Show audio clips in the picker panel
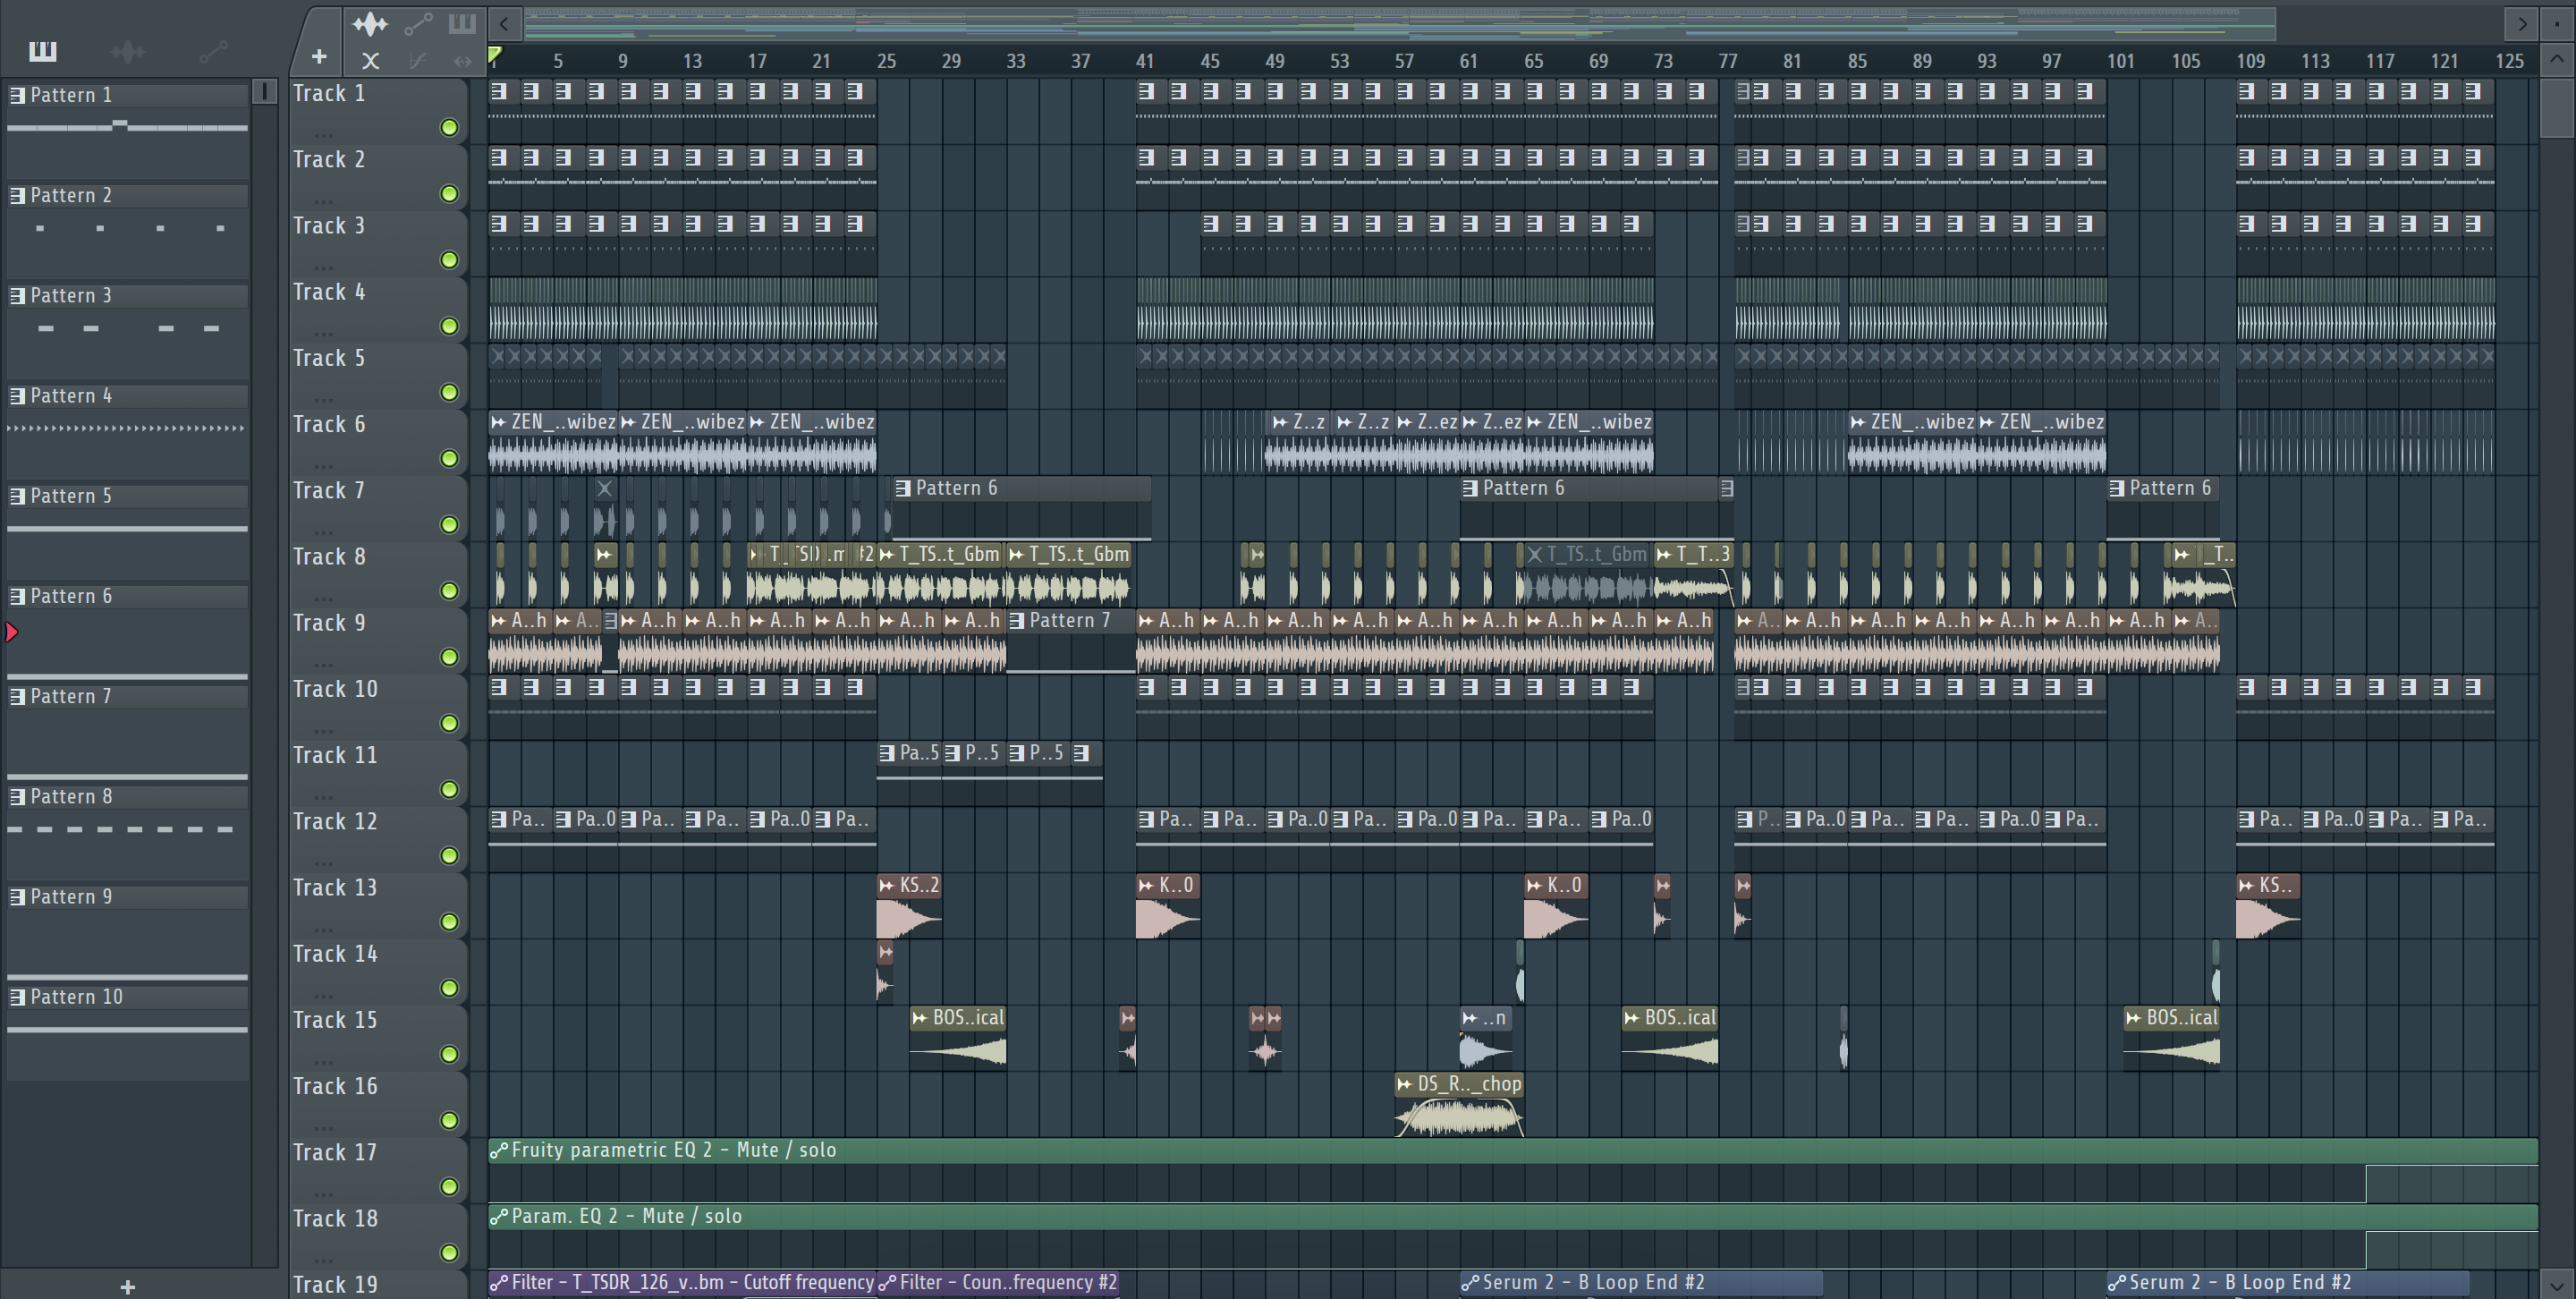The height and width of the screenshot is (1299, 2576). (x=127, y=50)
